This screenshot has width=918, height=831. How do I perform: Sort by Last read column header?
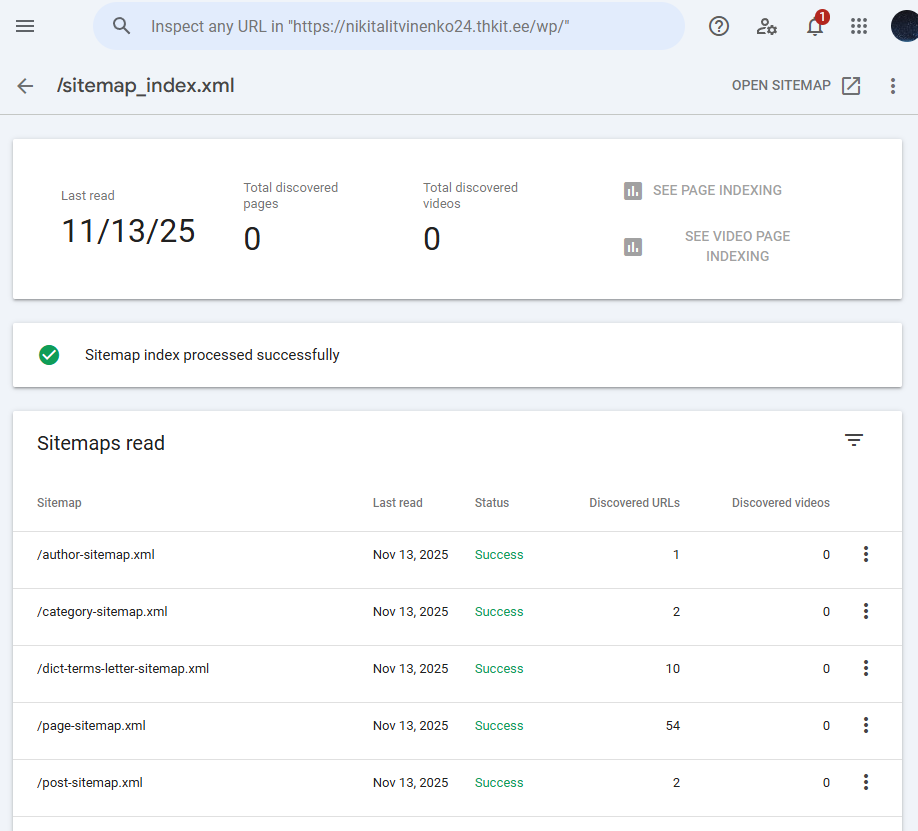pos(397,503)
